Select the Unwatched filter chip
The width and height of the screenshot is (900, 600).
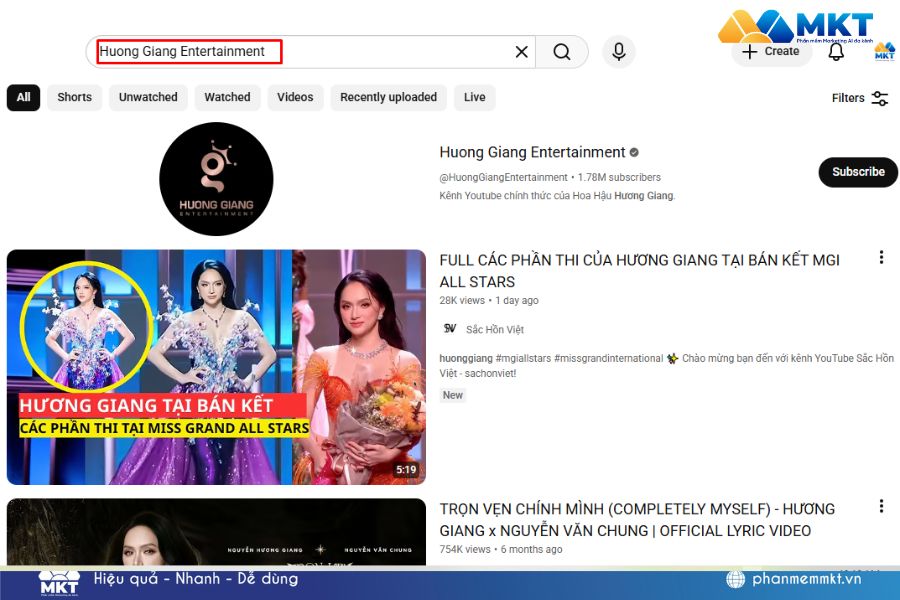click(x=148, y=97)
